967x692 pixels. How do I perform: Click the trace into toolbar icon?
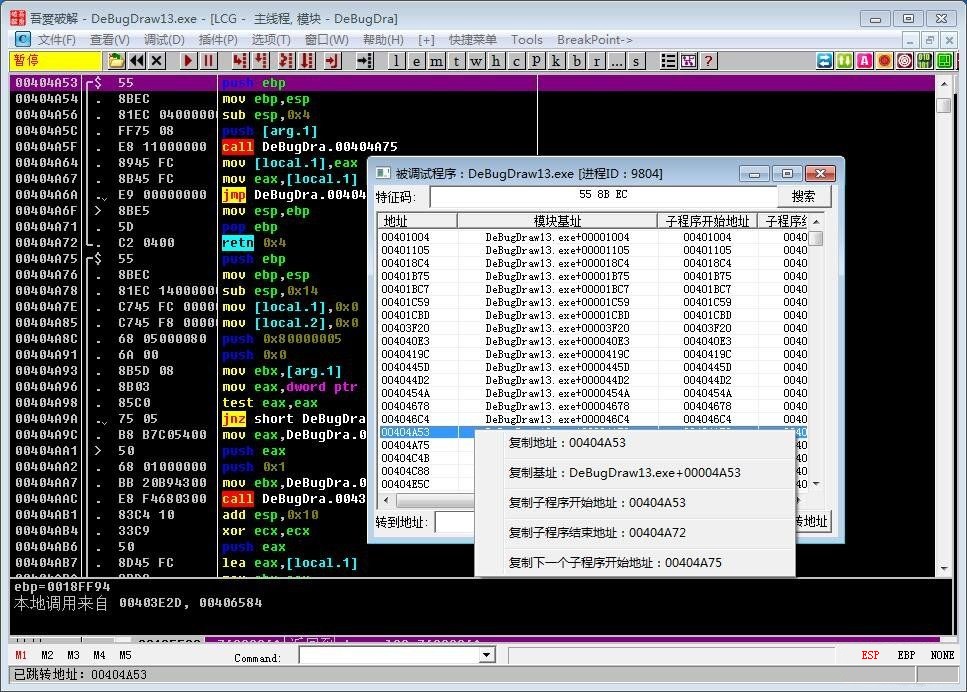[x=286, y=60]
